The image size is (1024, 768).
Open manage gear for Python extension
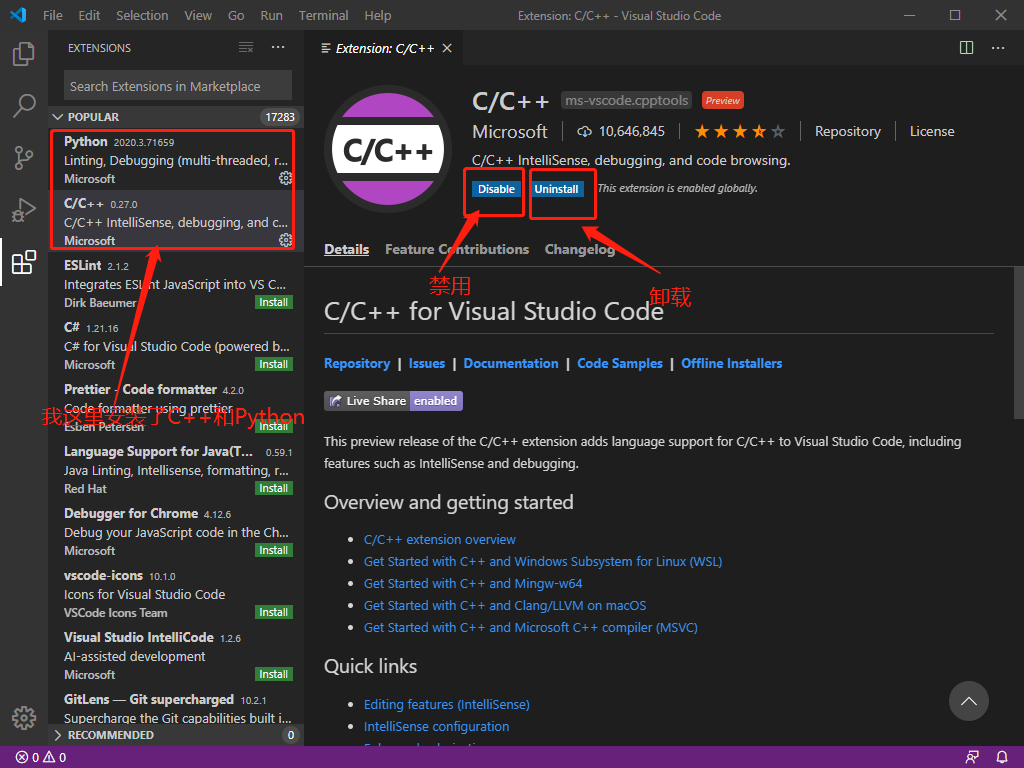pos(285,178)
